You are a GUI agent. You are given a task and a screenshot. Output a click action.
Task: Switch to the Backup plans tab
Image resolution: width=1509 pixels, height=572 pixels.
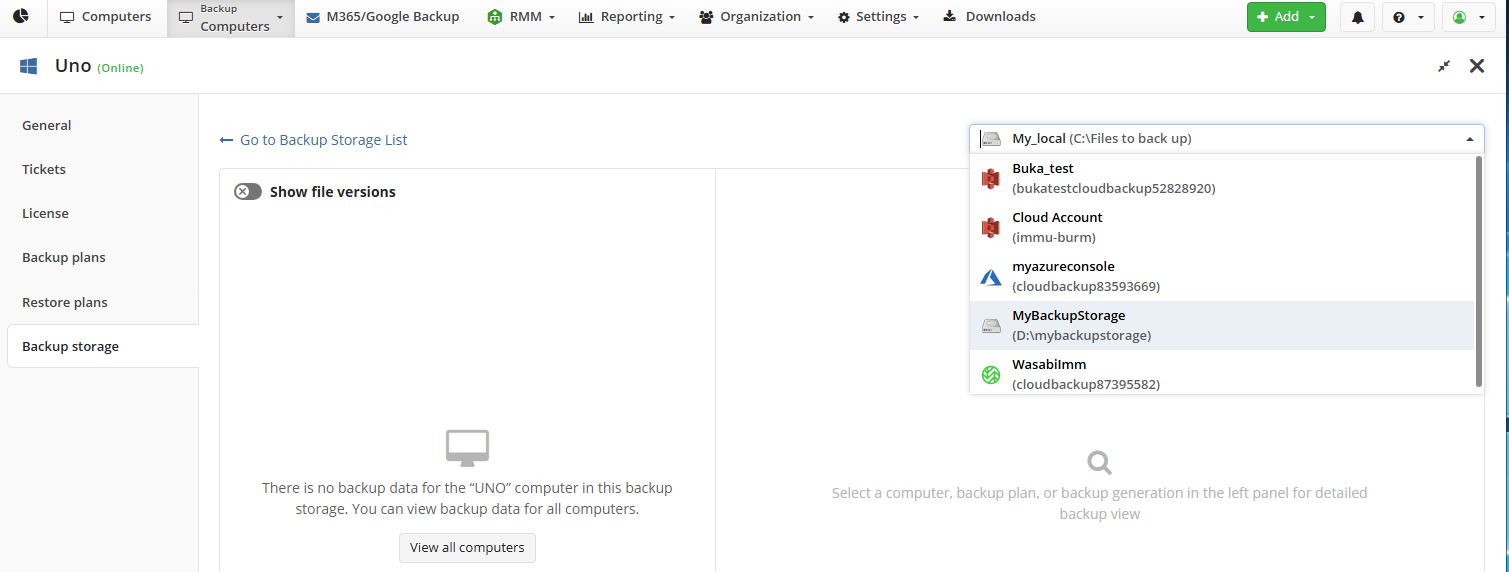pos(64,258)
